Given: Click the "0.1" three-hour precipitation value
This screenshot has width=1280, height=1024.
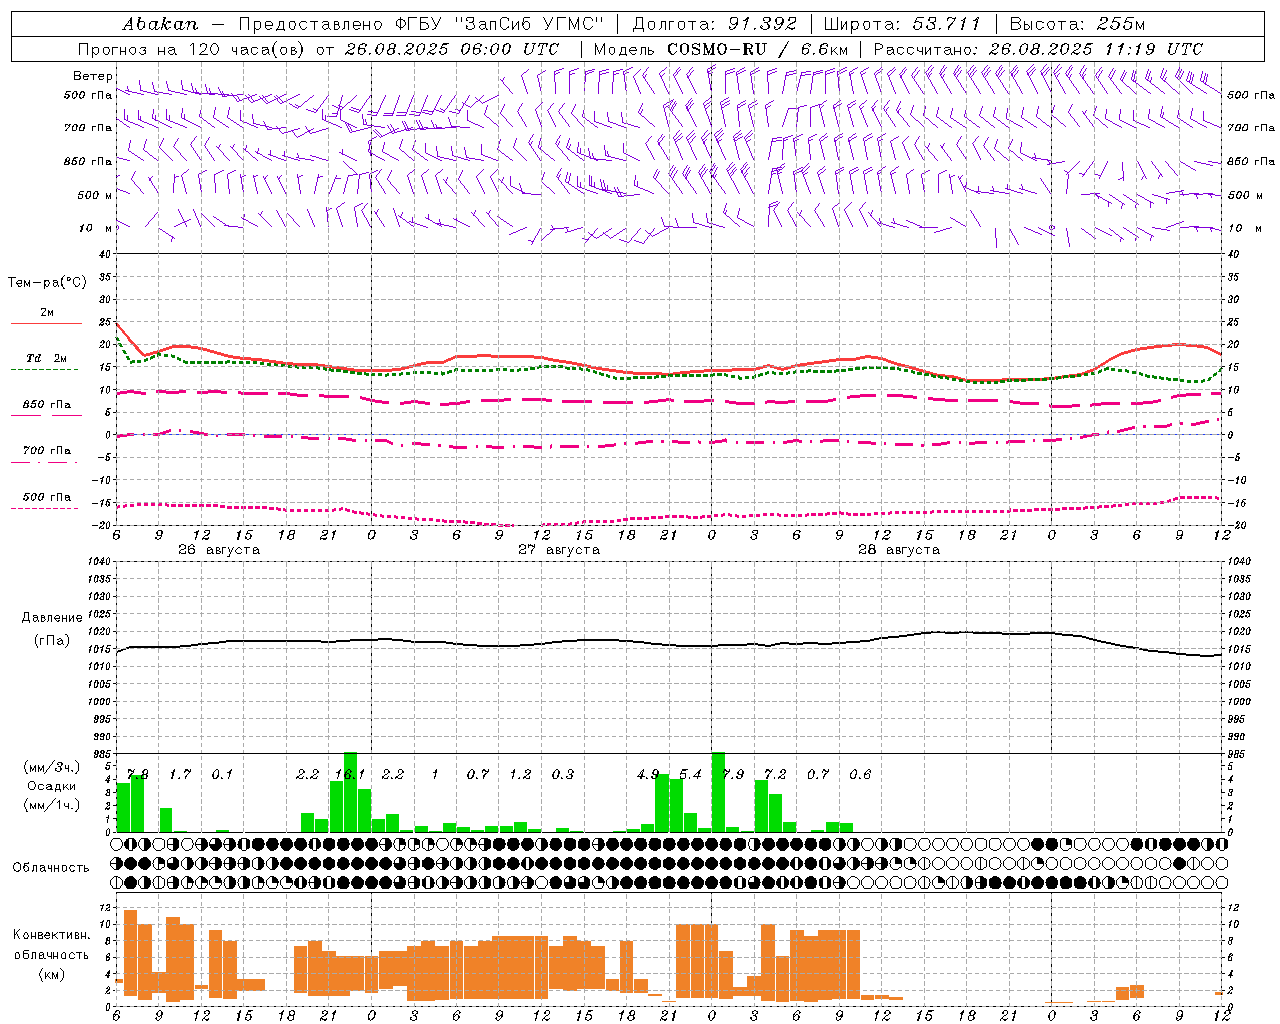Looking at the screenshot, I should click(222, 774).
